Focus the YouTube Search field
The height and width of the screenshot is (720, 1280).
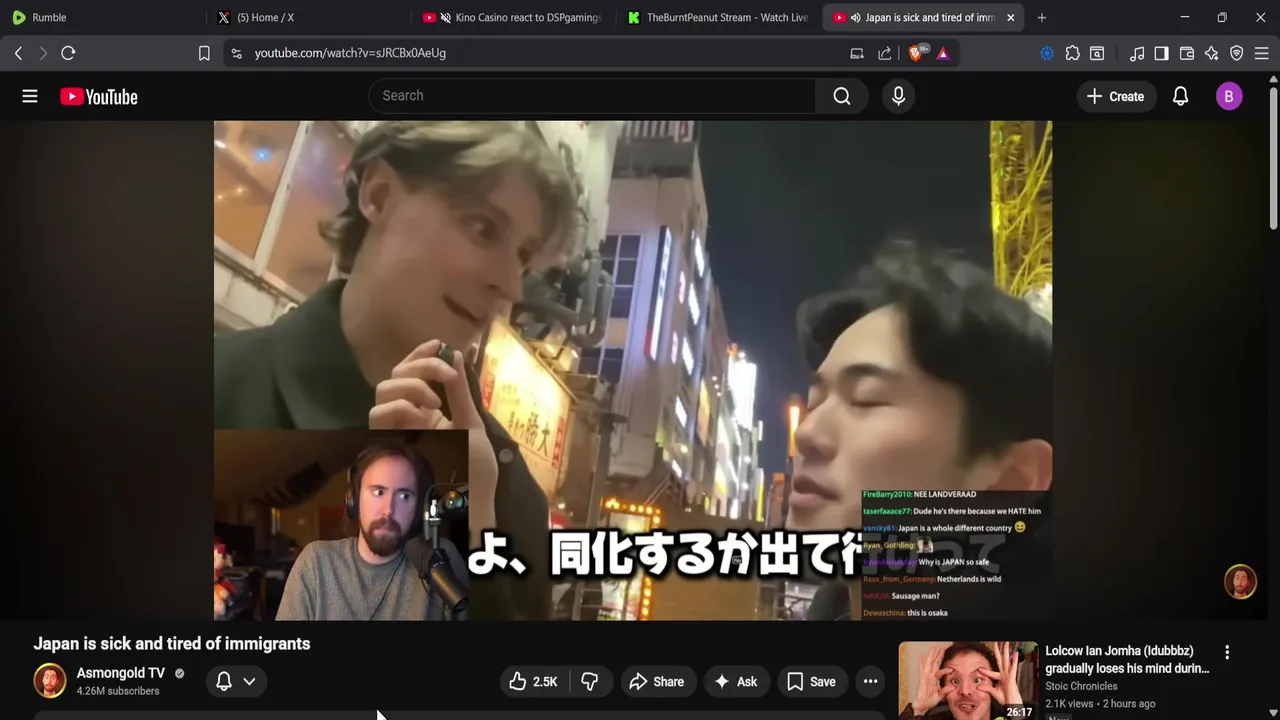click(x=592, y=96)
